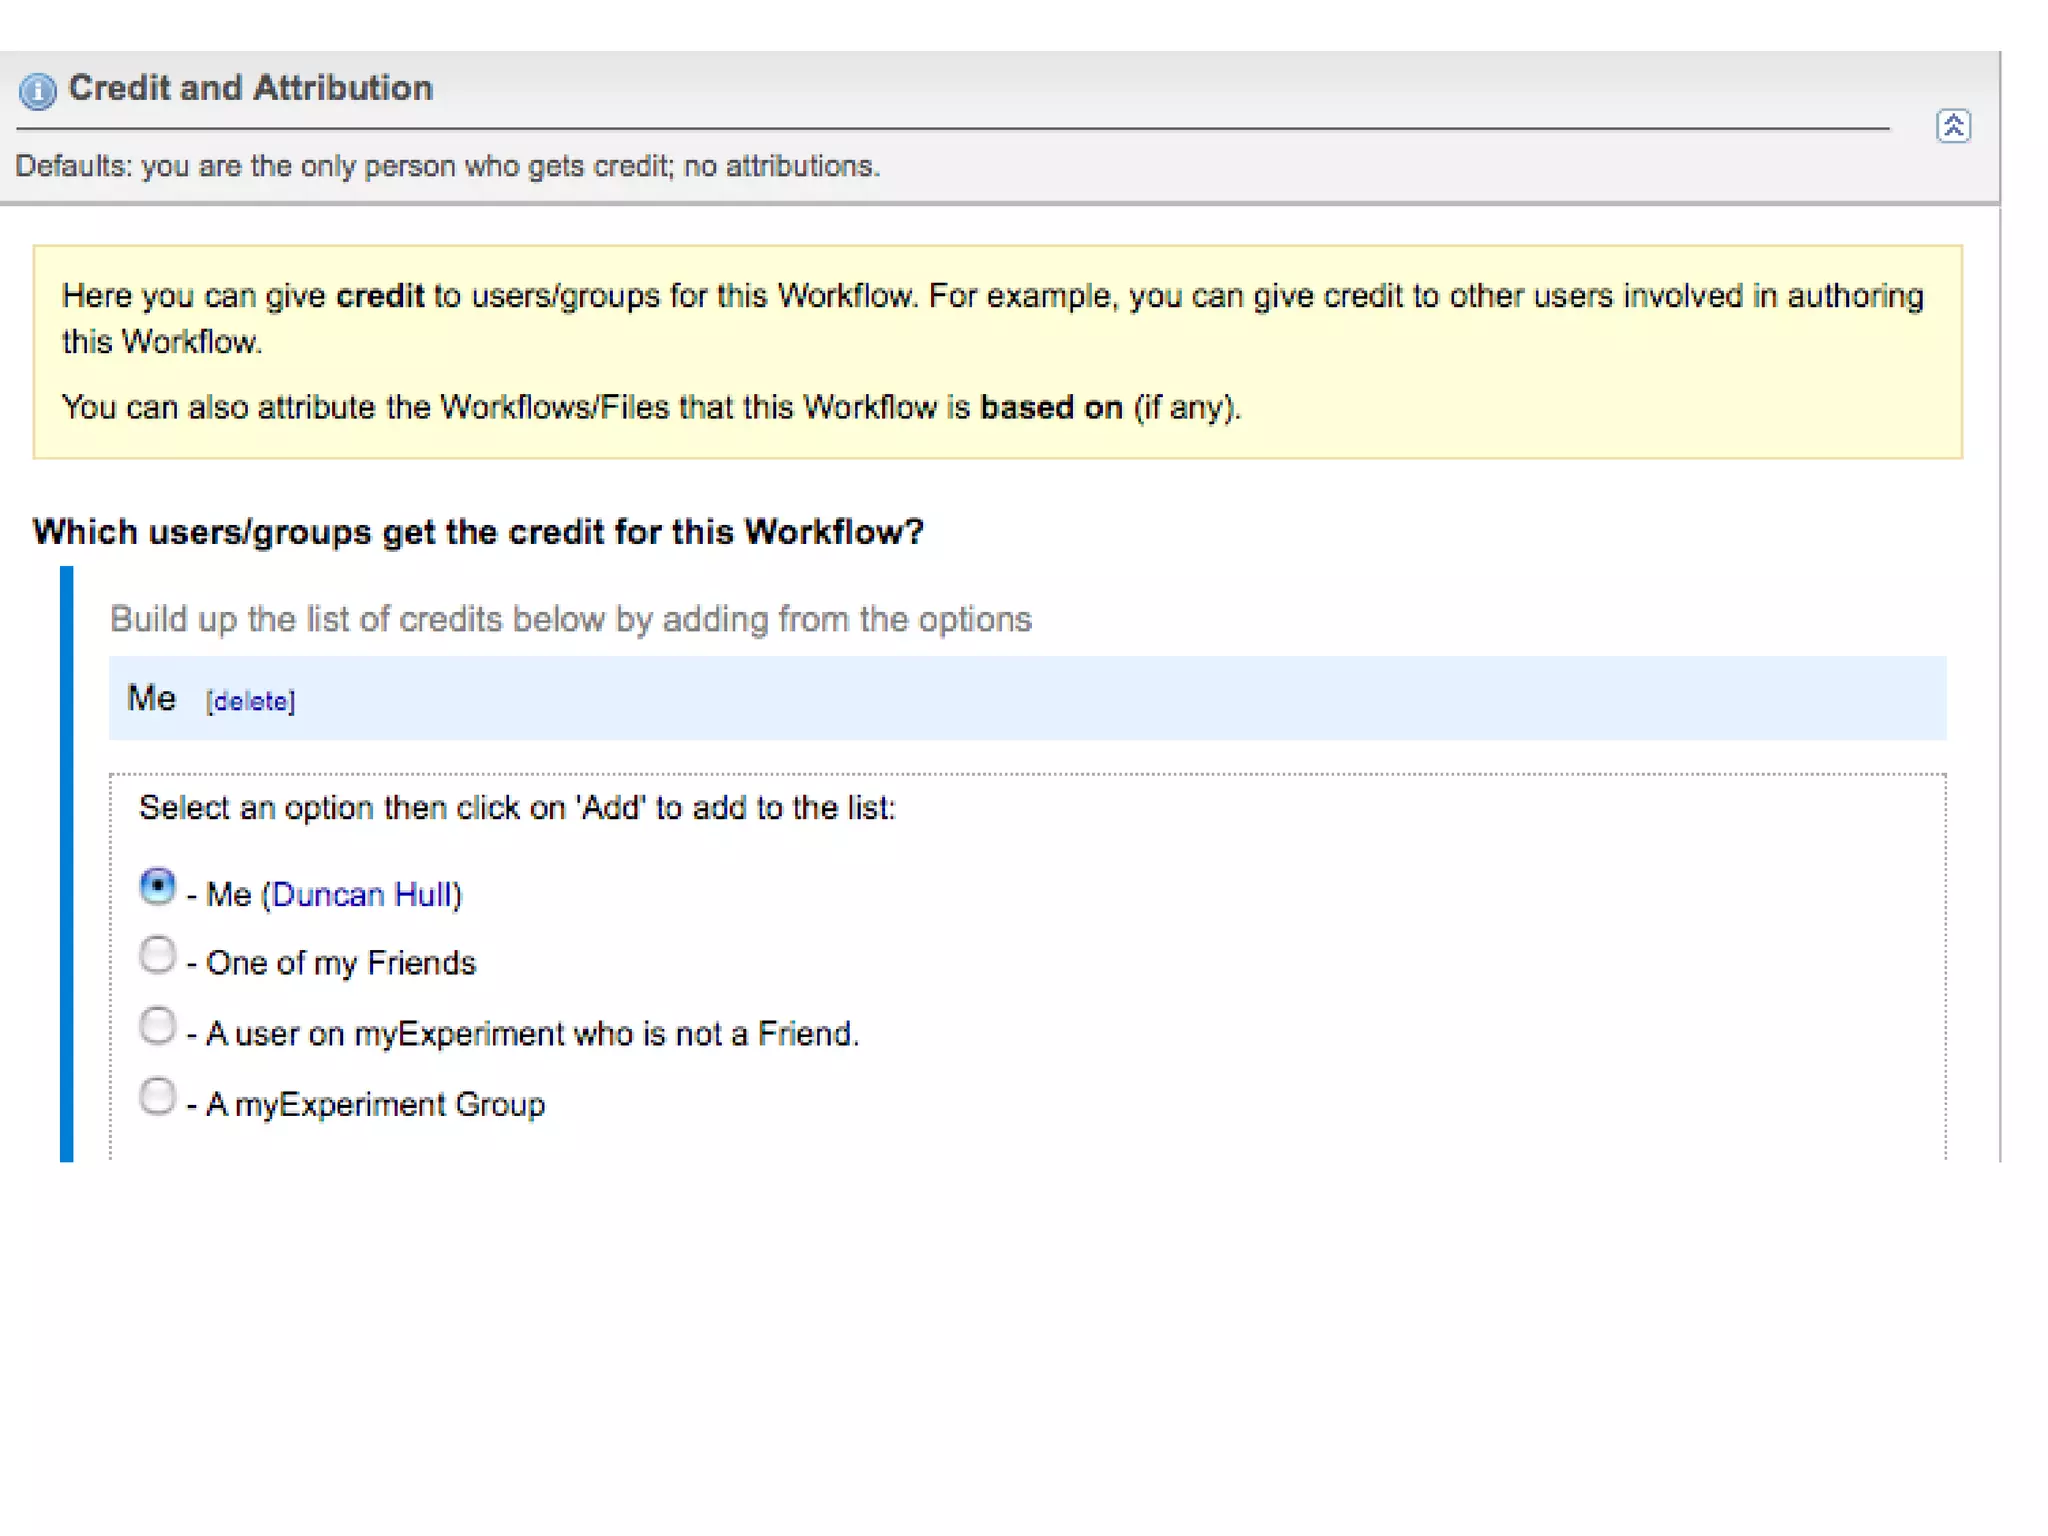Click the 'Build up the list of credits' hint
The width and height of the screenshot is (2048, 1536).
pos(570,620)
